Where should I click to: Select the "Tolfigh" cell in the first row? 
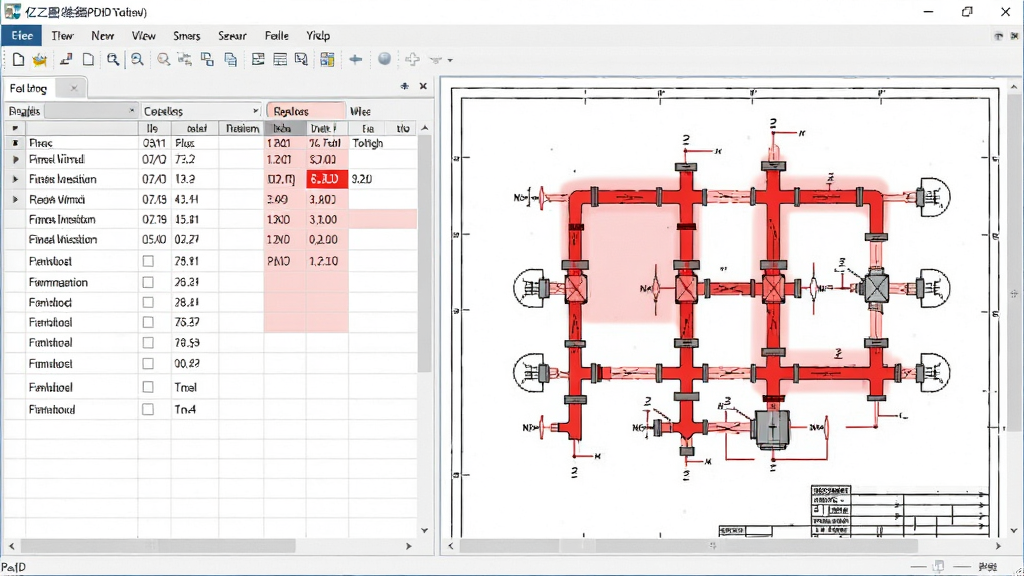[x=368, y=143]
